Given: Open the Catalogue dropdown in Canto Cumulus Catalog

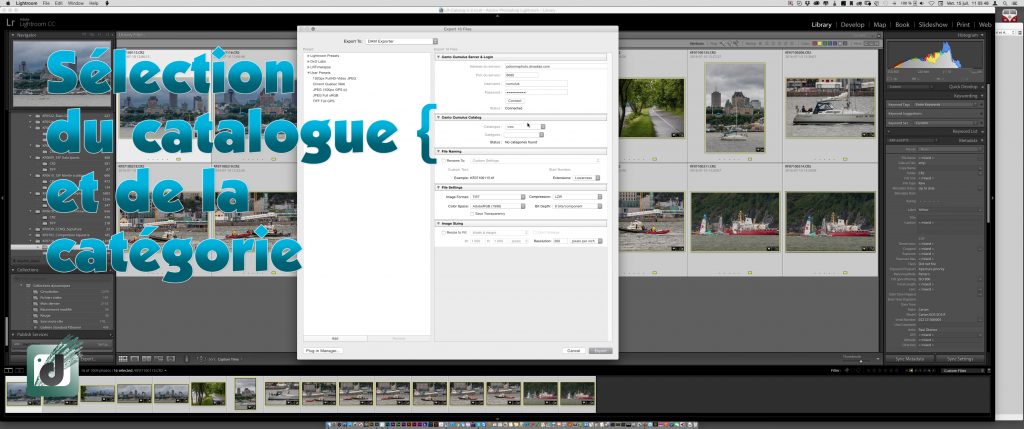Looking at the screenshot, I should coord(525,127).
